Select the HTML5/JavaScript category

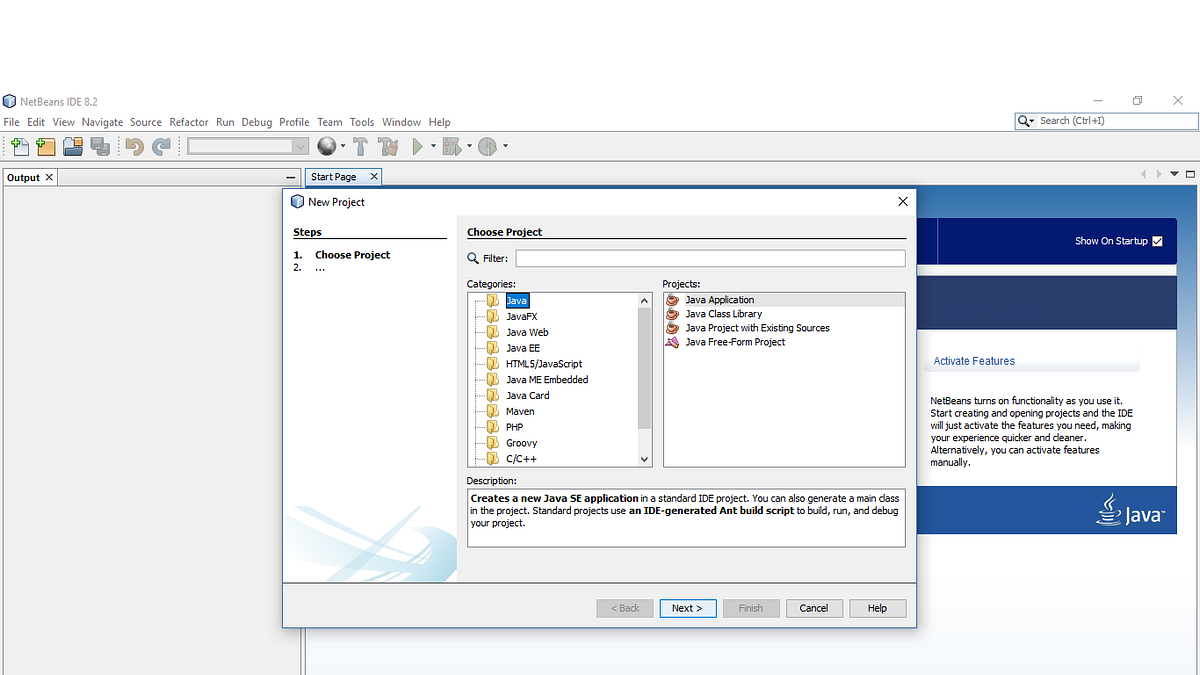544,364
